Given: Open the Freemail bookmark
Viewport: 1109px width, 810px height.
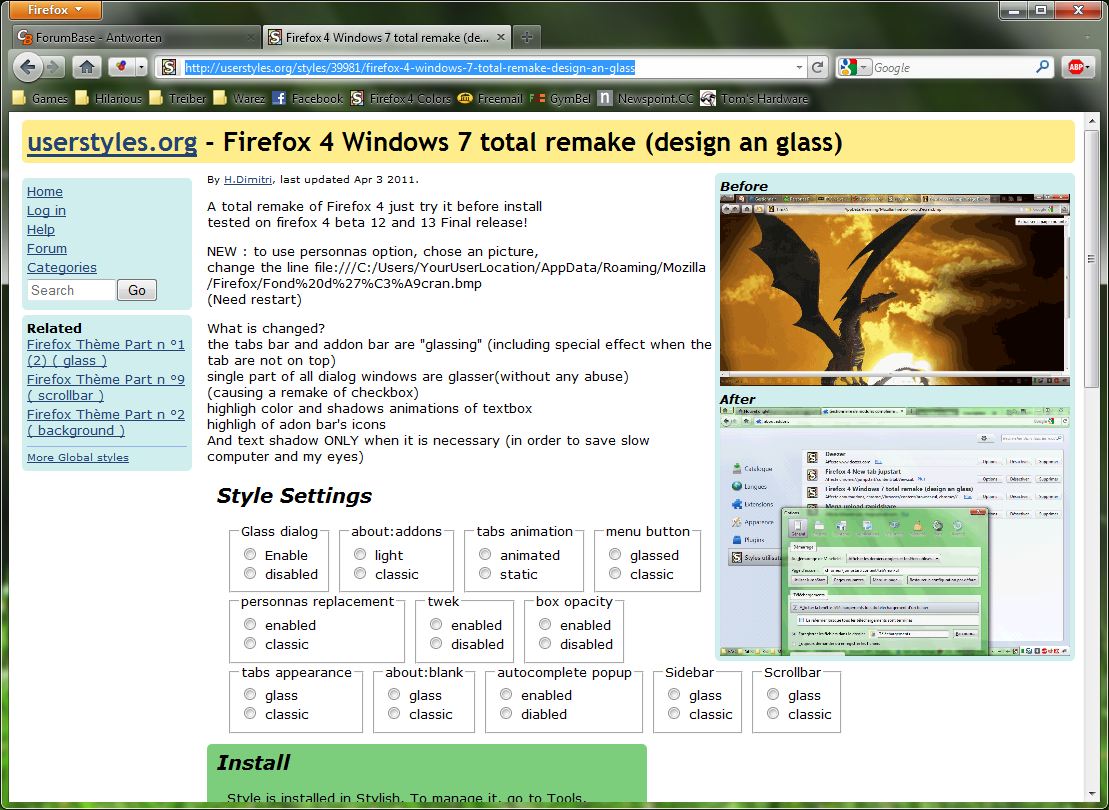Looking at the screenshot, I should tap(490, 98).
